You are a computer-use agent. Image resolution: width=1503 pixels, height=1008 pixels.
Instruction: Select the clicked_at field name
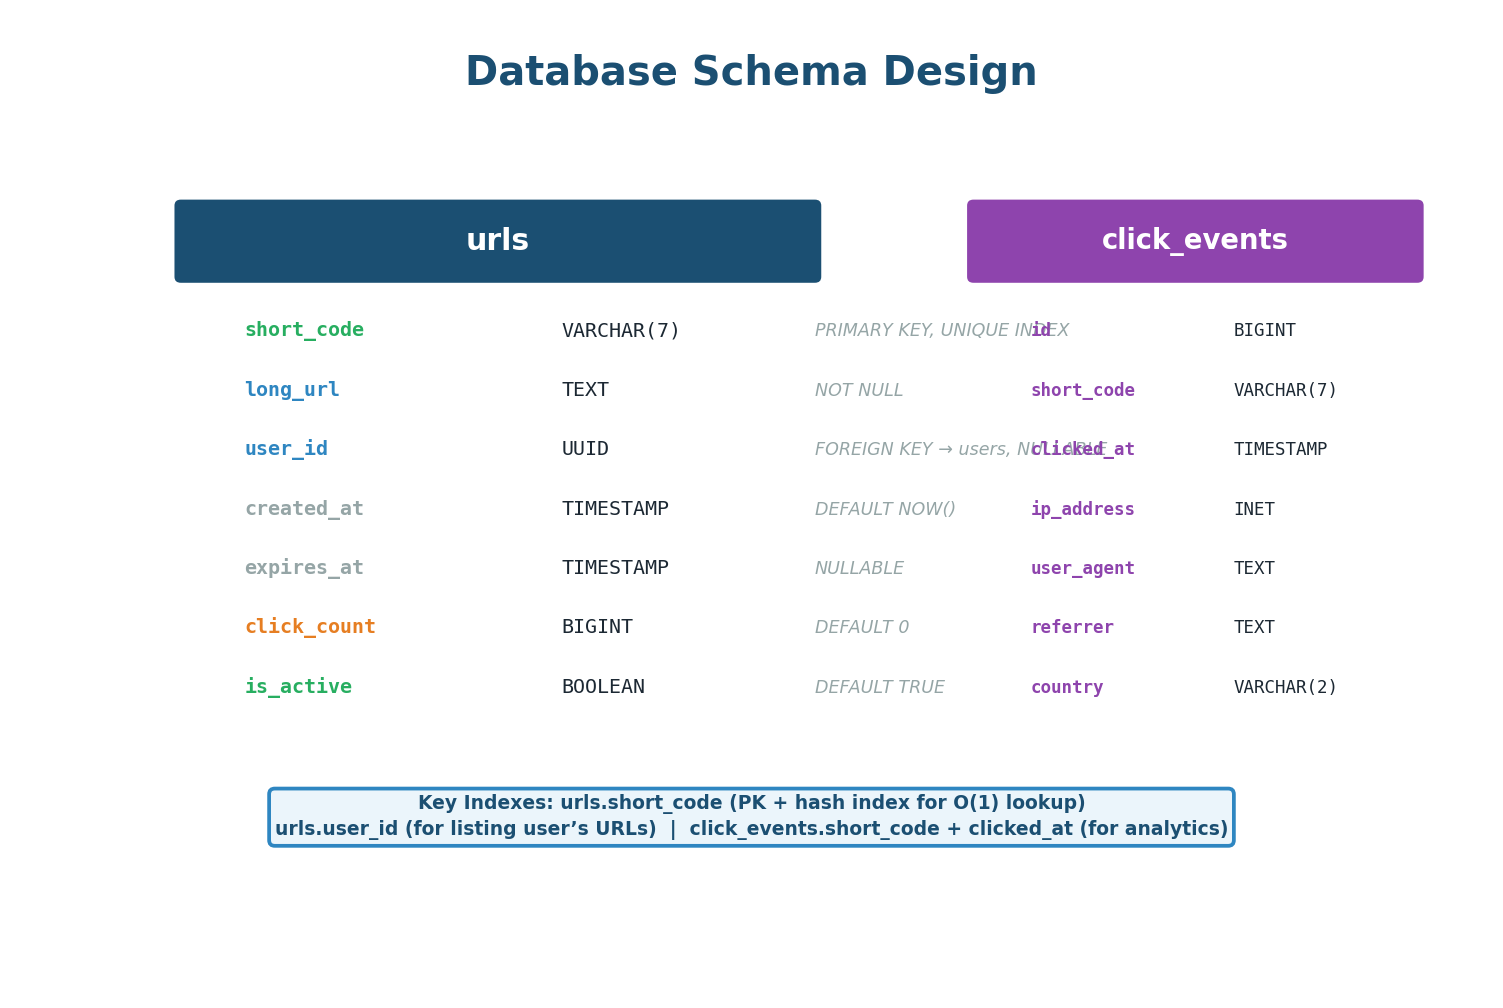1083,449
